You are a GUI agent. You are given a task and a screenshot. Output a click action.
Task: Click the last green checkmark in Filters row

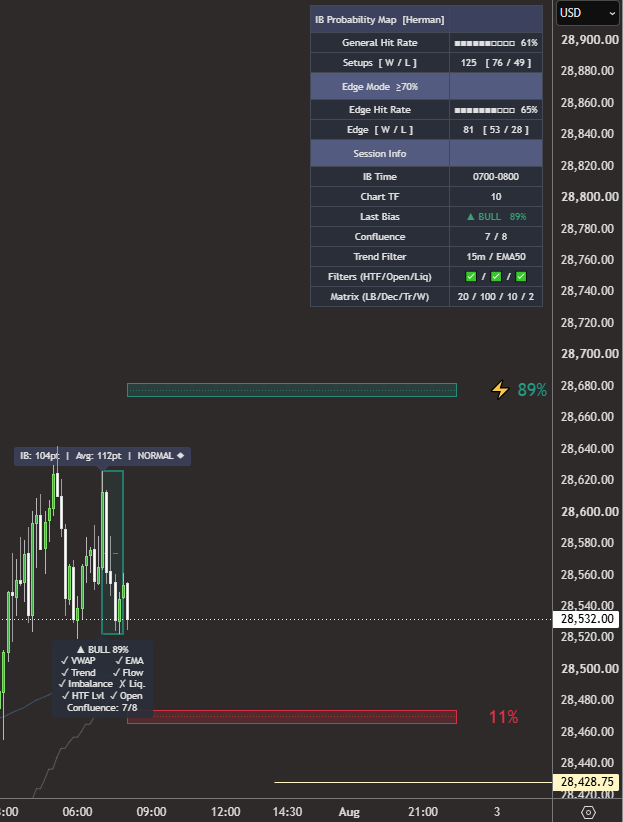[521, 276]
